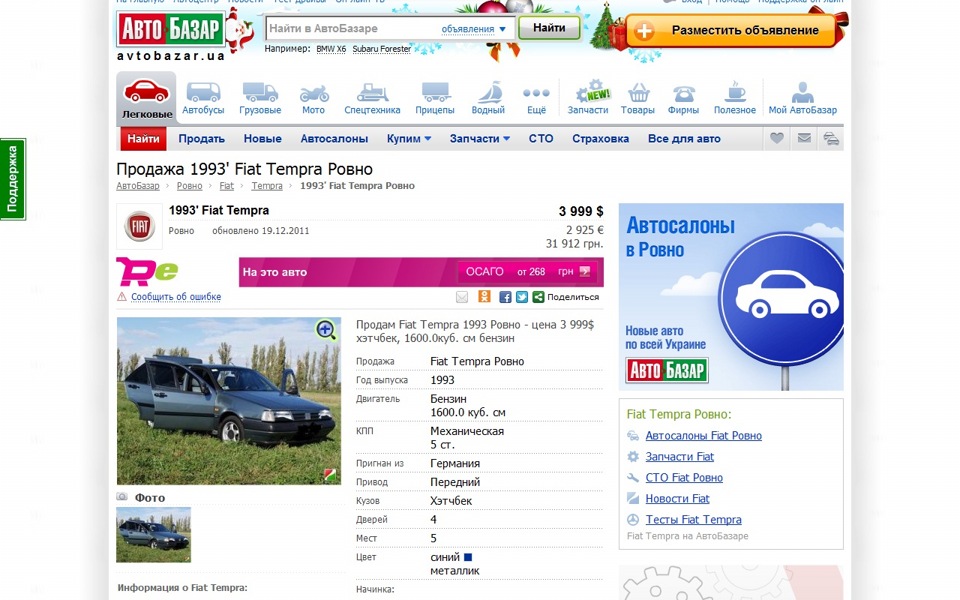Click the green Найти search button
This screenshot has width=960, height=600.
pos(549,28)
